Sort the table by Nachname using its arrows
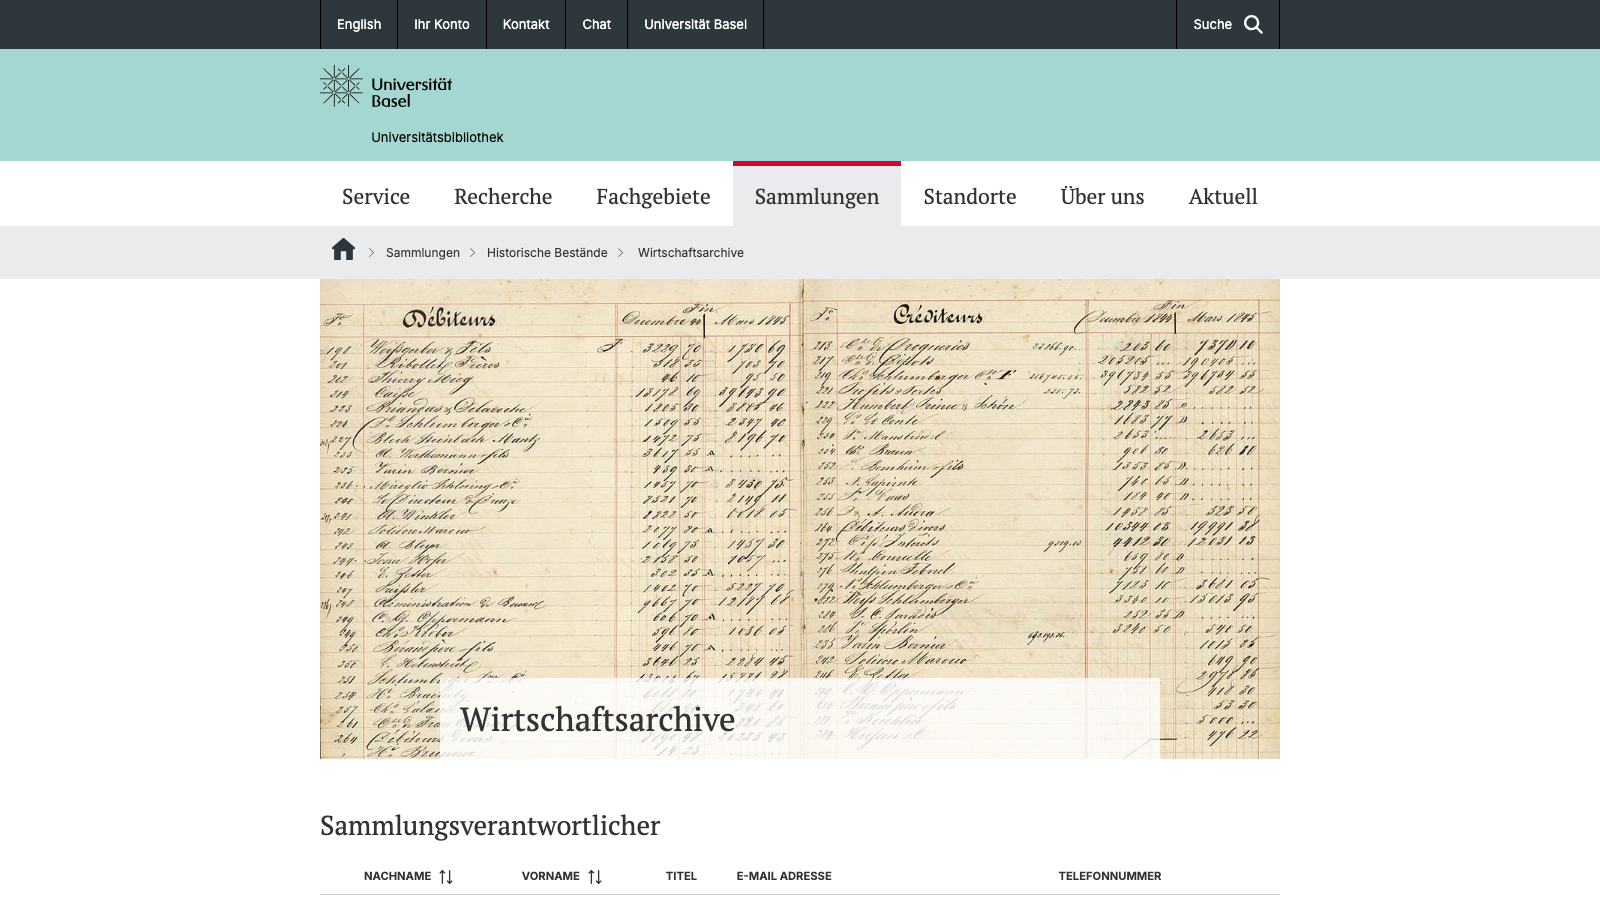The width and height of the screenshot is (1600, 900). click(447, 876)
